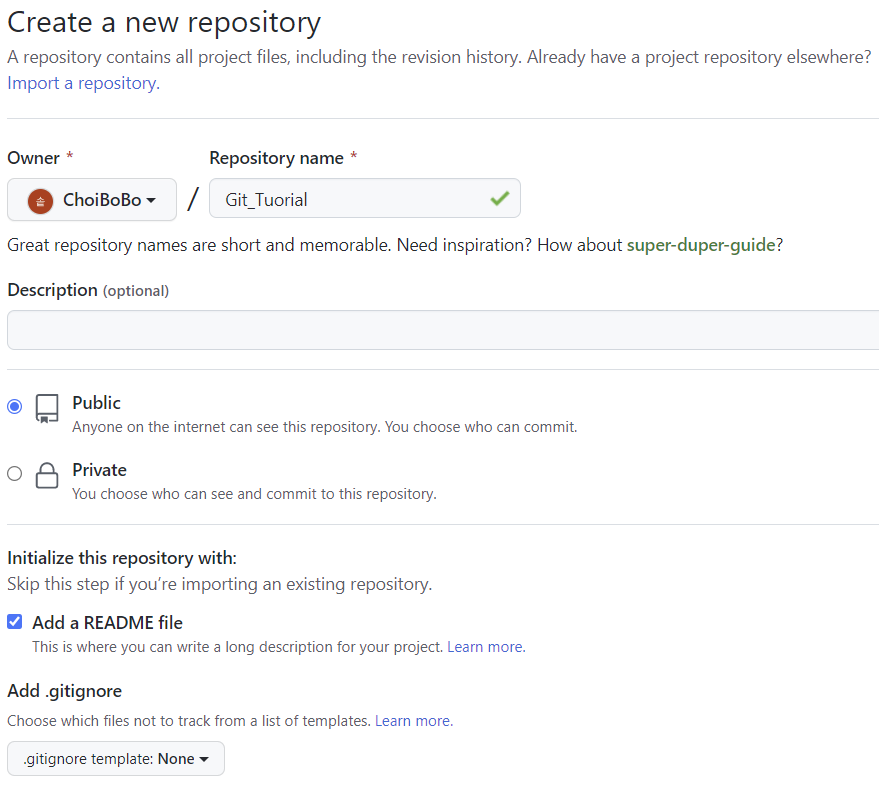Click the Add a README file label
Screen dimensions: 879x794
tap(108, 622)
